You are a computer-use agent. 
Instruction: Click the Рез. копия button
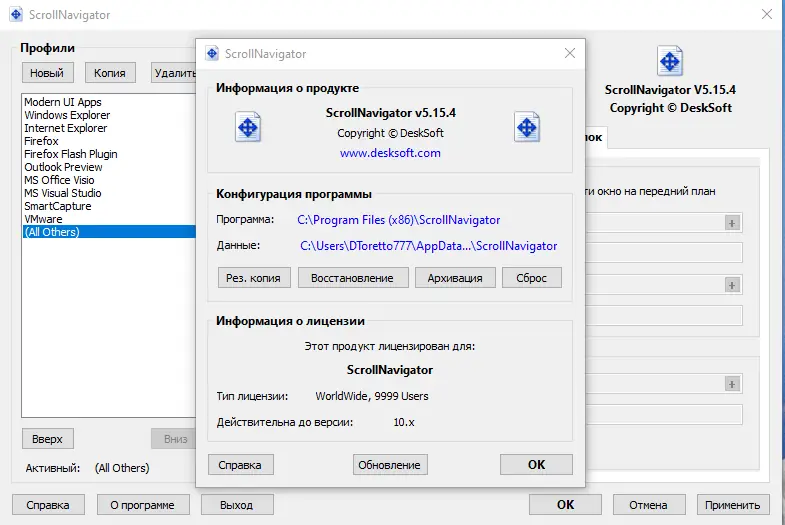click(x=254, y=278)
